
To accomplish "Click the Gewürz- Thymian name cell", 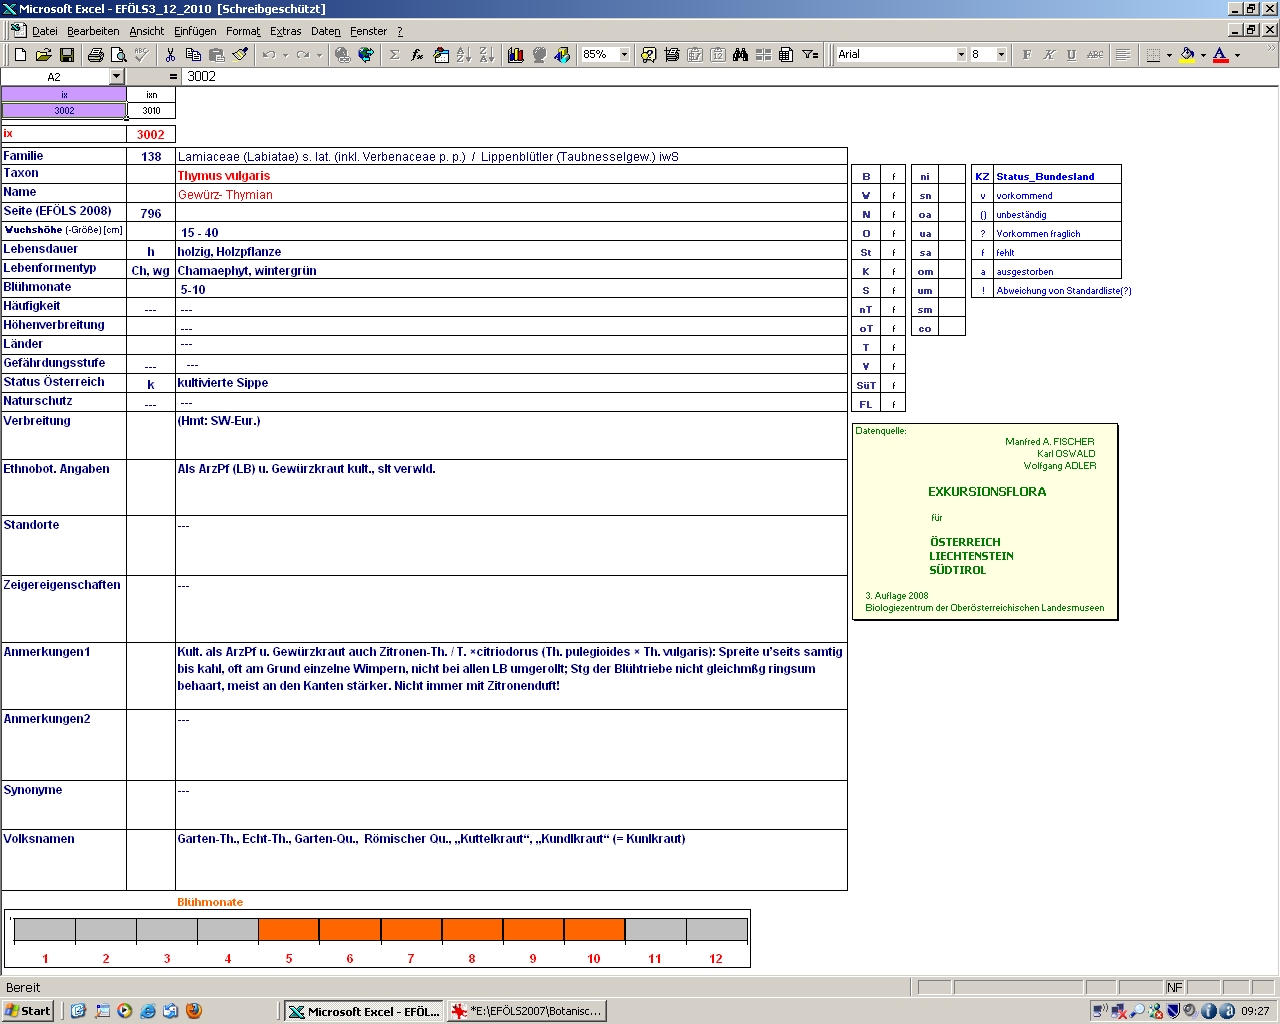I will (511, 194).
